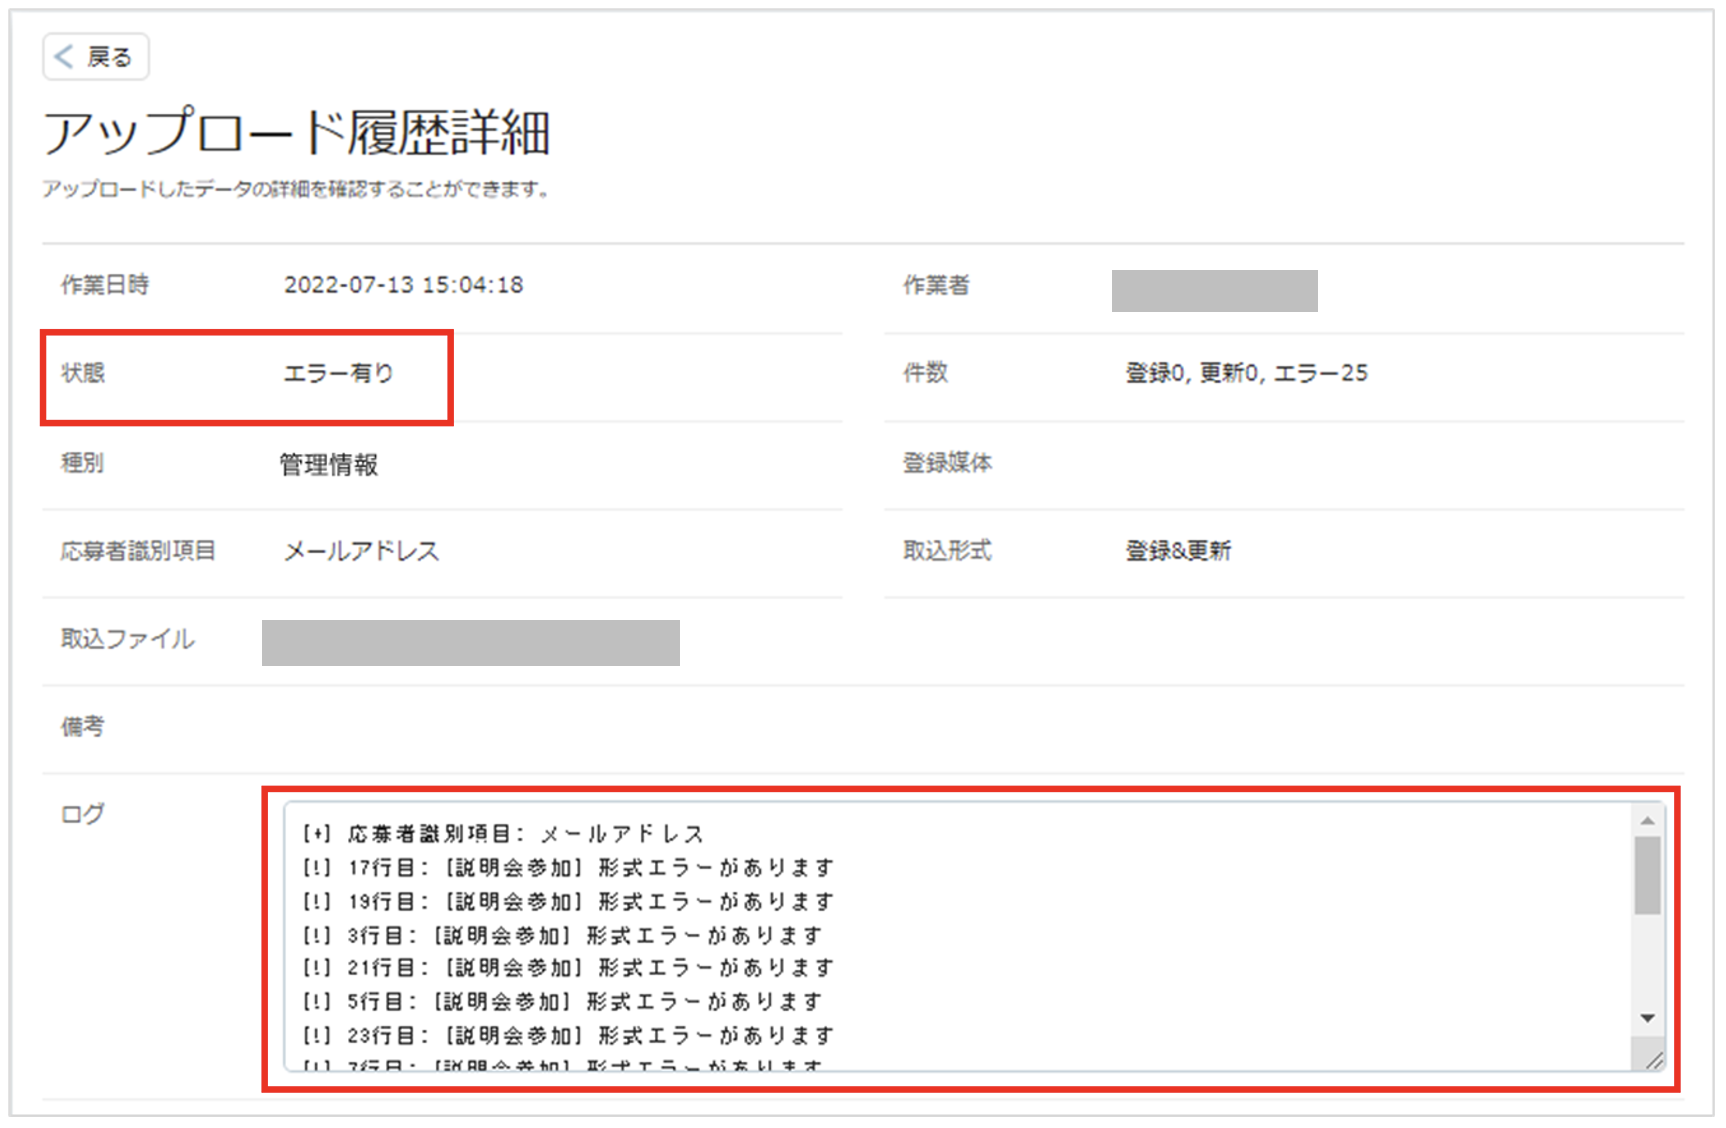Click the log scrollbar up arrow

tap(1647, 821)
